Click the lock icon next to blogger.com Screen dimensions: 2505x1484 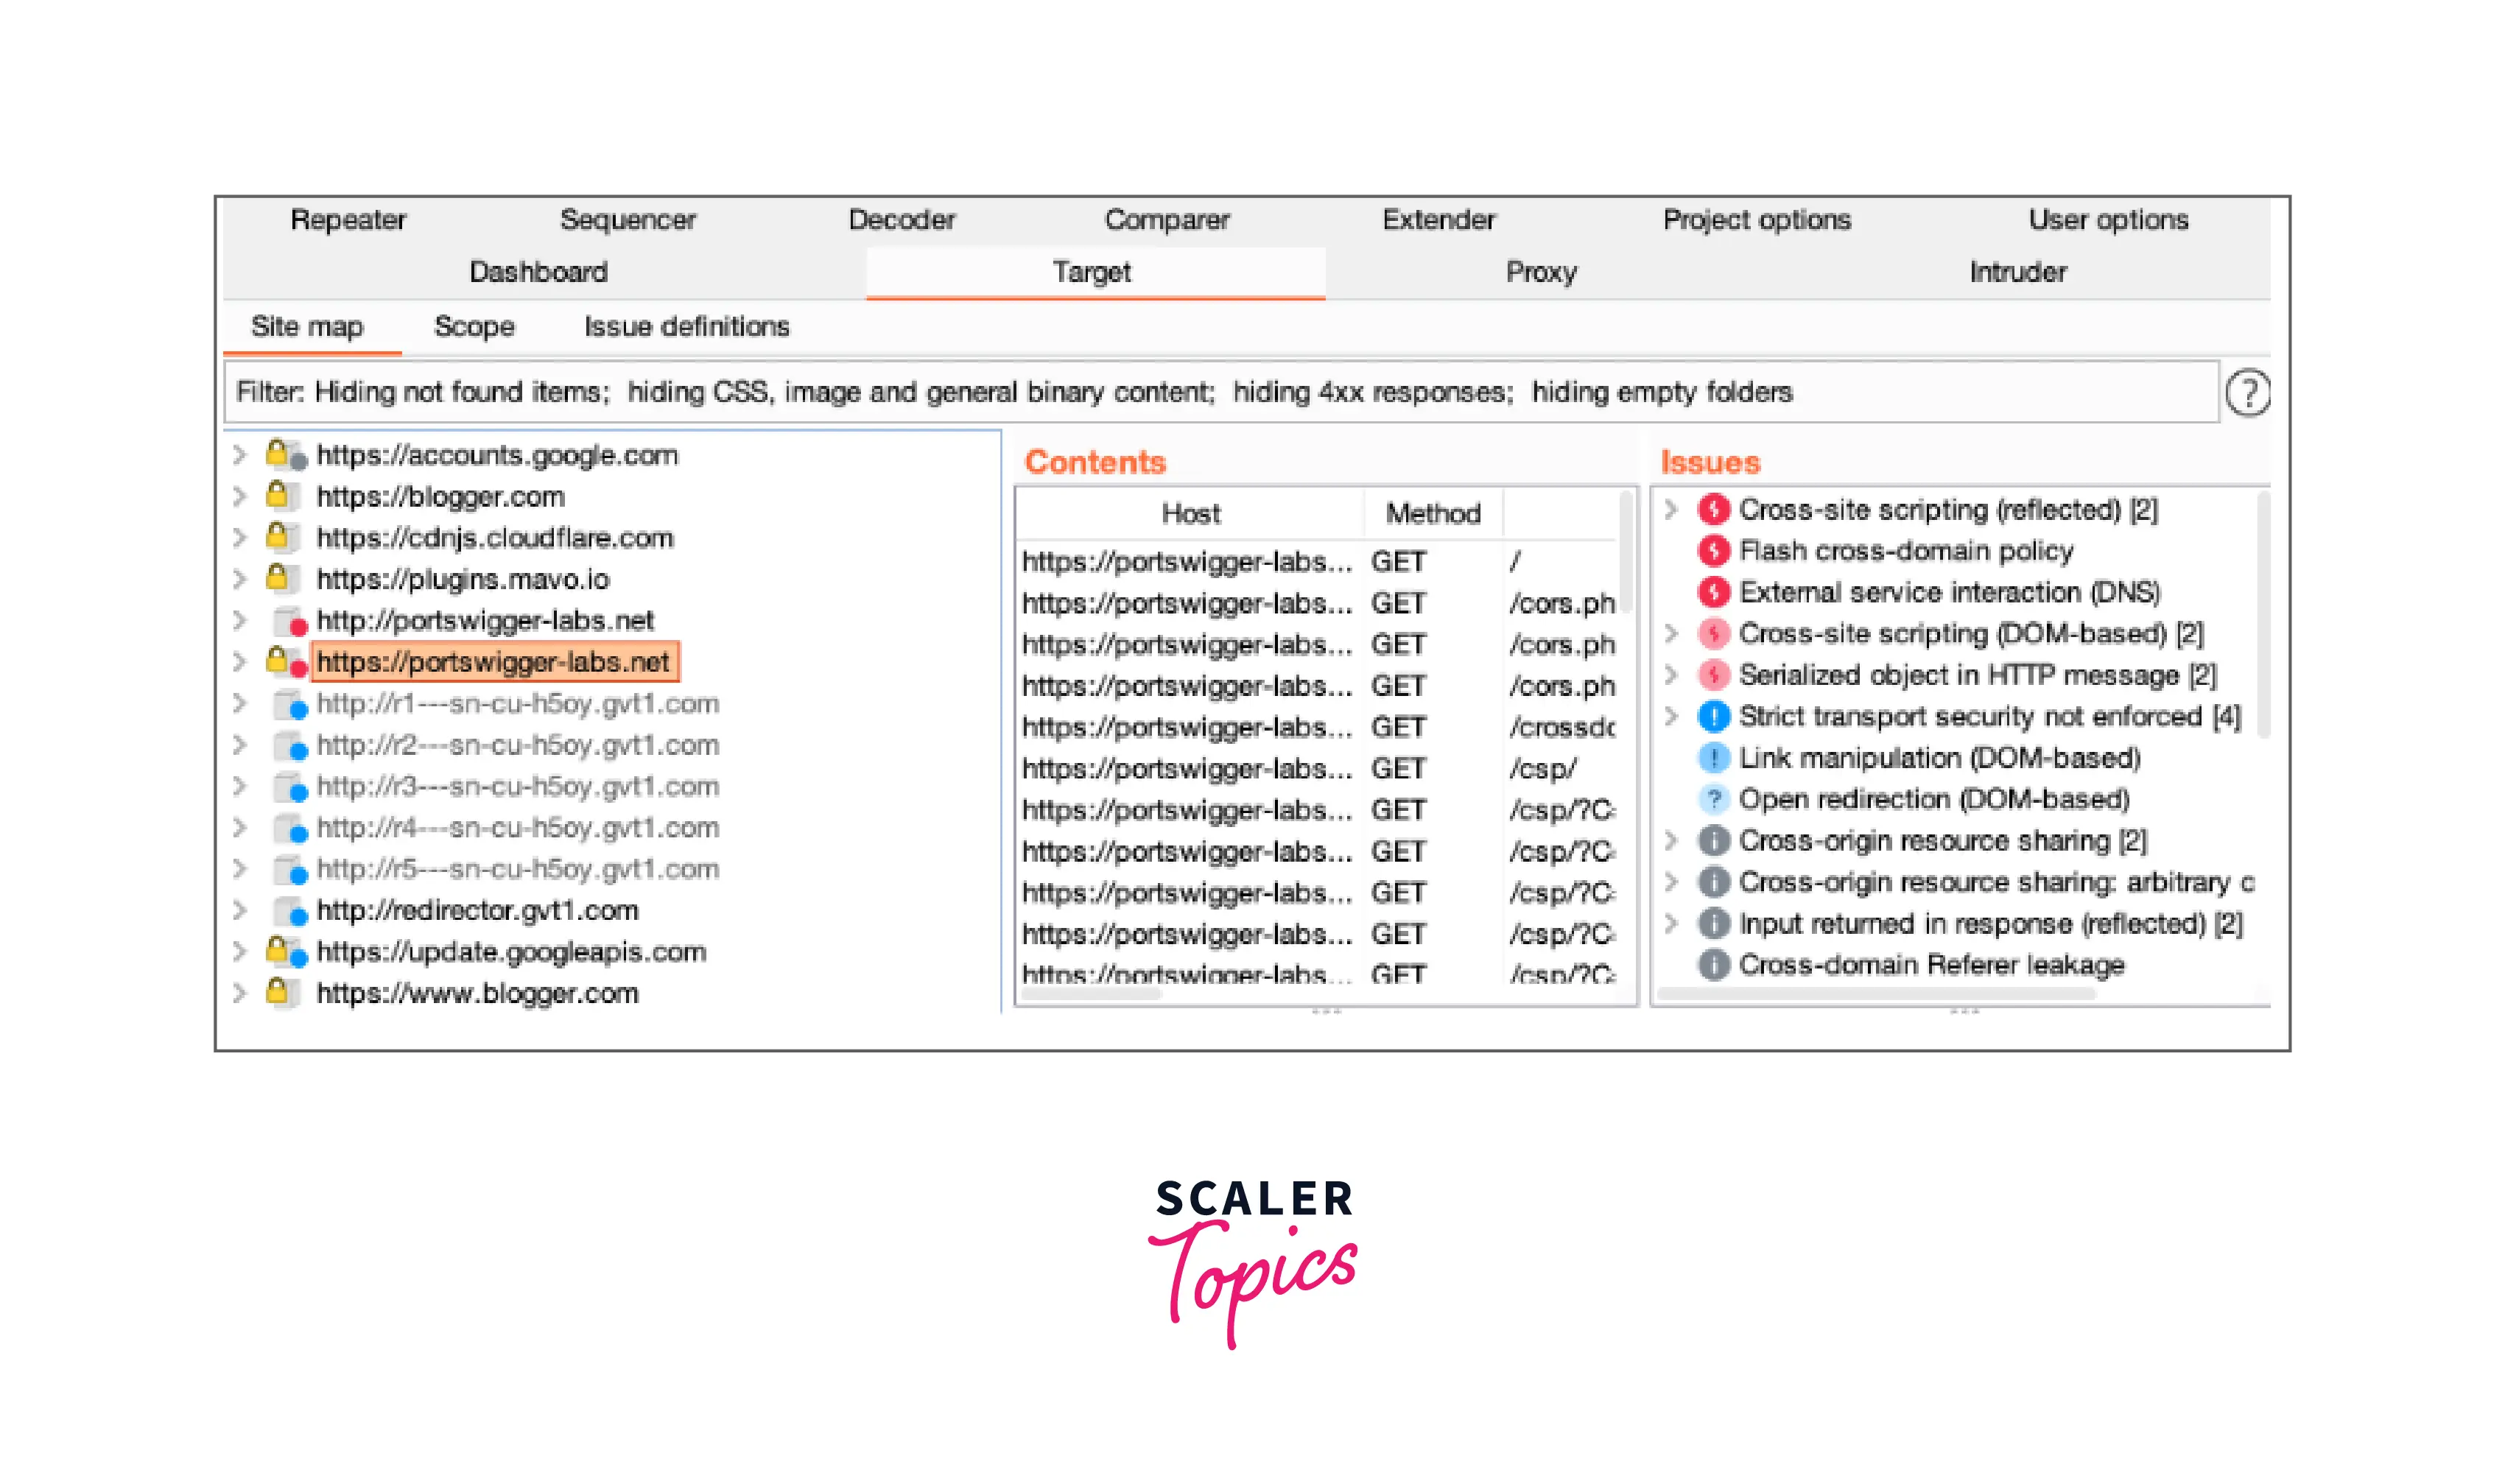click(x=278, y=496)
